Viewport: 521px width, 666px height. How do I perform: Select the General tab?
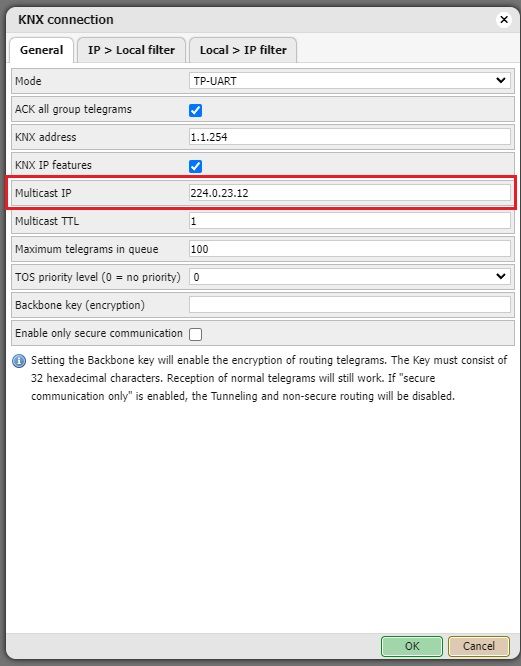[42, 50]
